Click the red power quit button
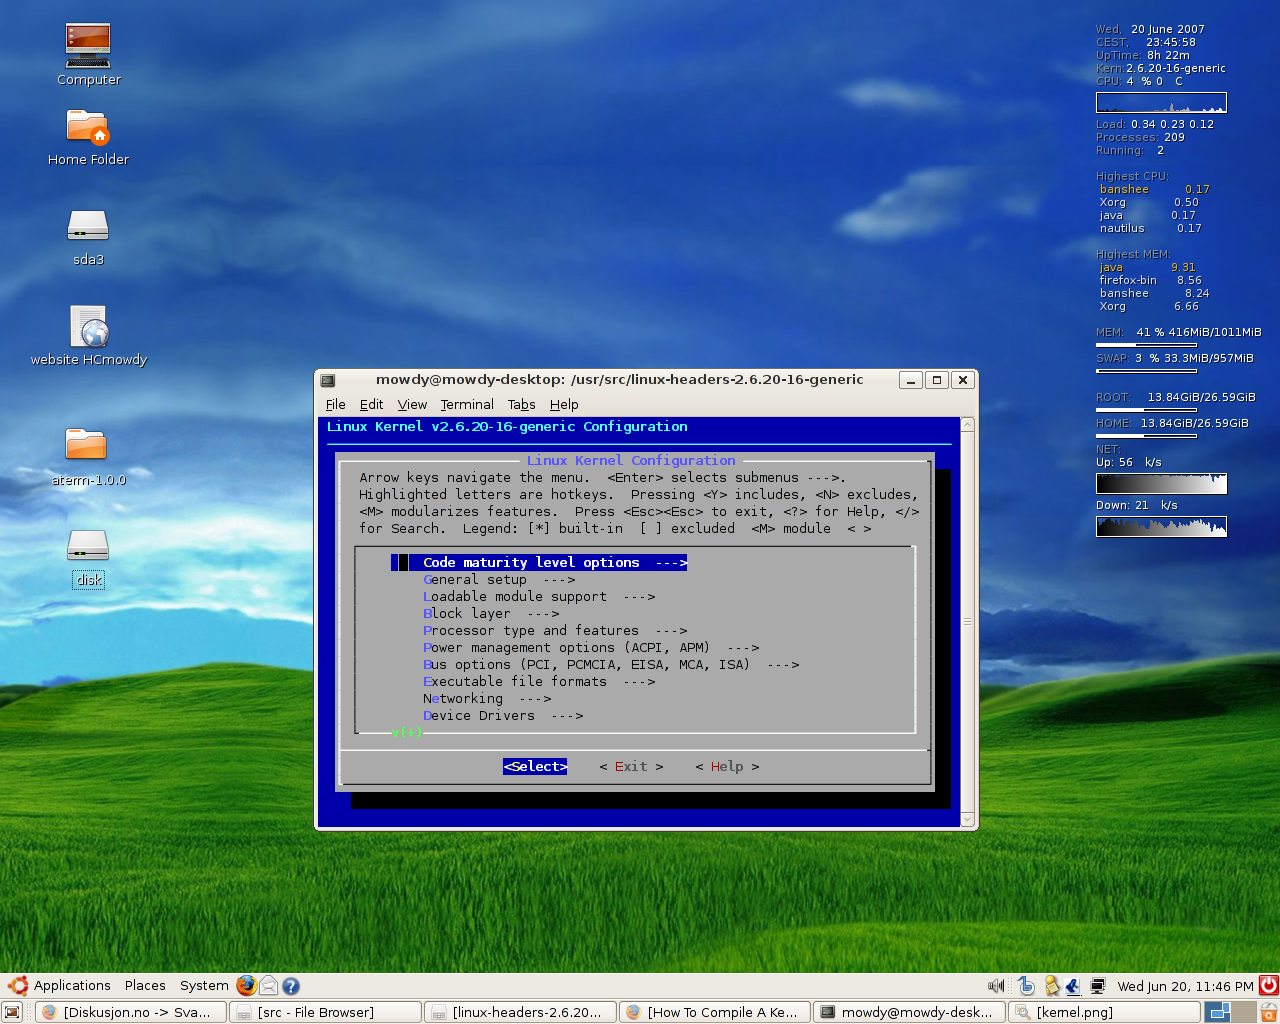Viewport: 1280px width, 1024px height. point(1268,986)
